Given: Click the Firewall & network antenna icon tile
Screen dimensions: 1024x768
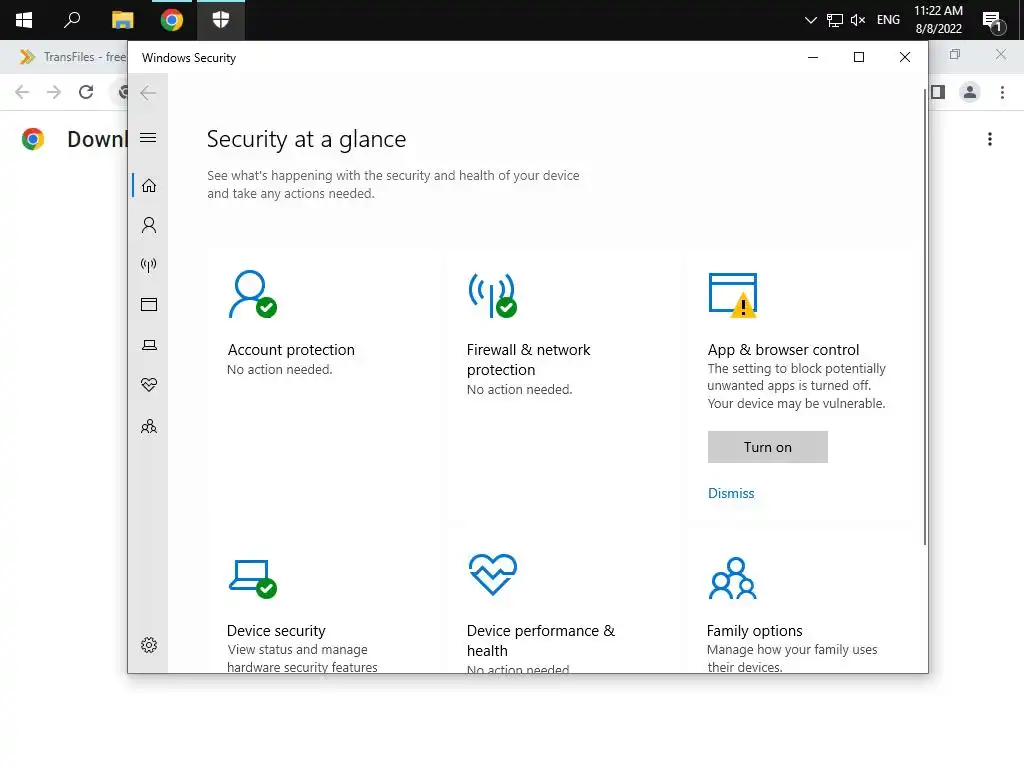Looking at the screenshot, I should point(492,295).
